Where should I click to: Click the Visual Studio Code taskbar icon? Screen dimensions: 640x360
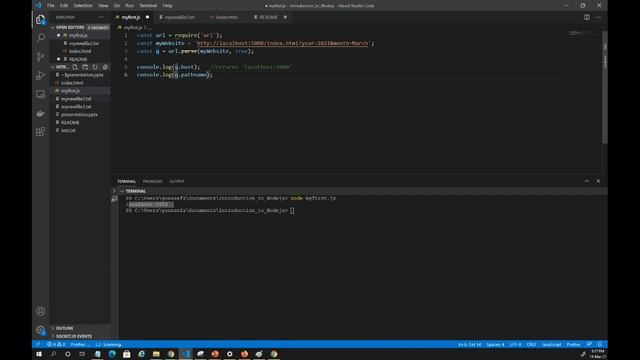tap(186, 354)
